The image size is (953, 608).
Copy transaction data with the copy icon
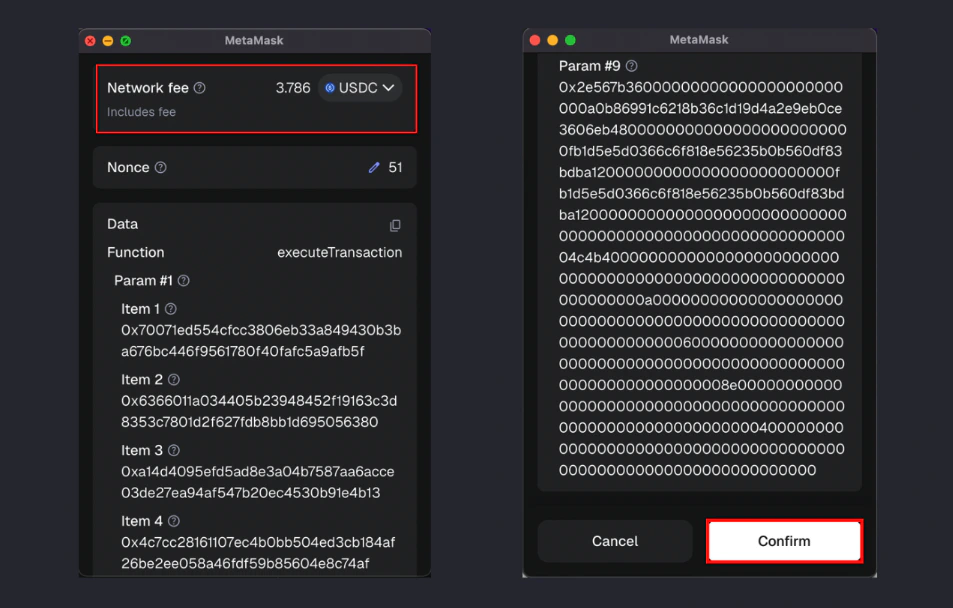(x=395, y=226)
